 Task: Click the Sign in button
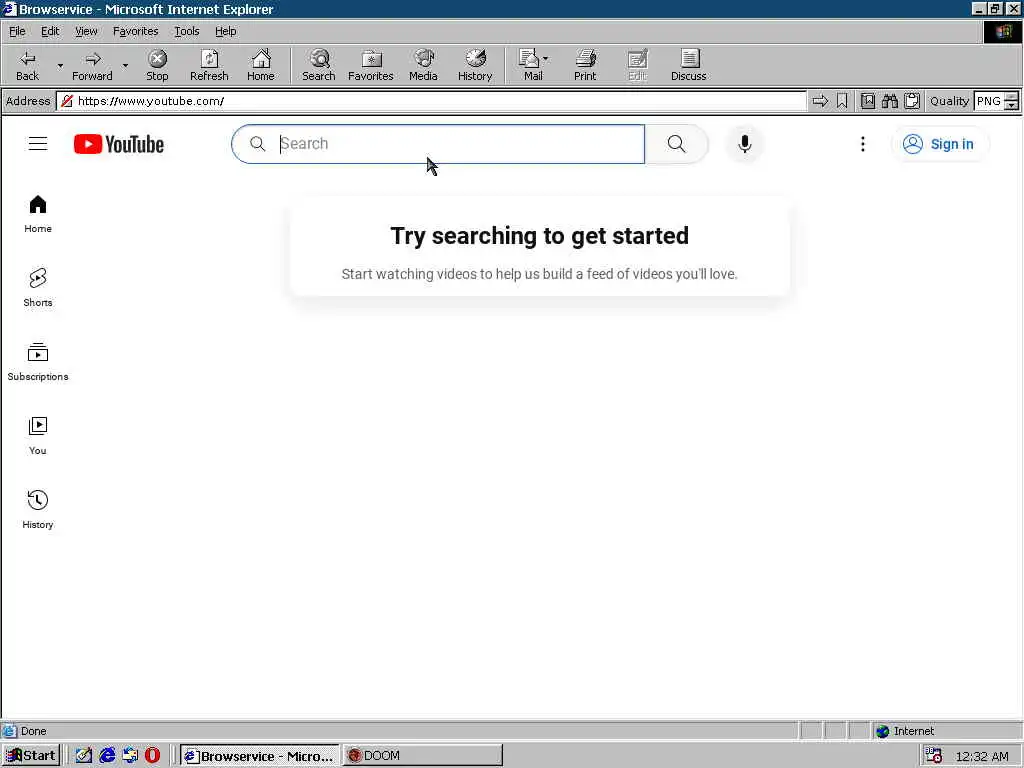click(x=940, y=144)
